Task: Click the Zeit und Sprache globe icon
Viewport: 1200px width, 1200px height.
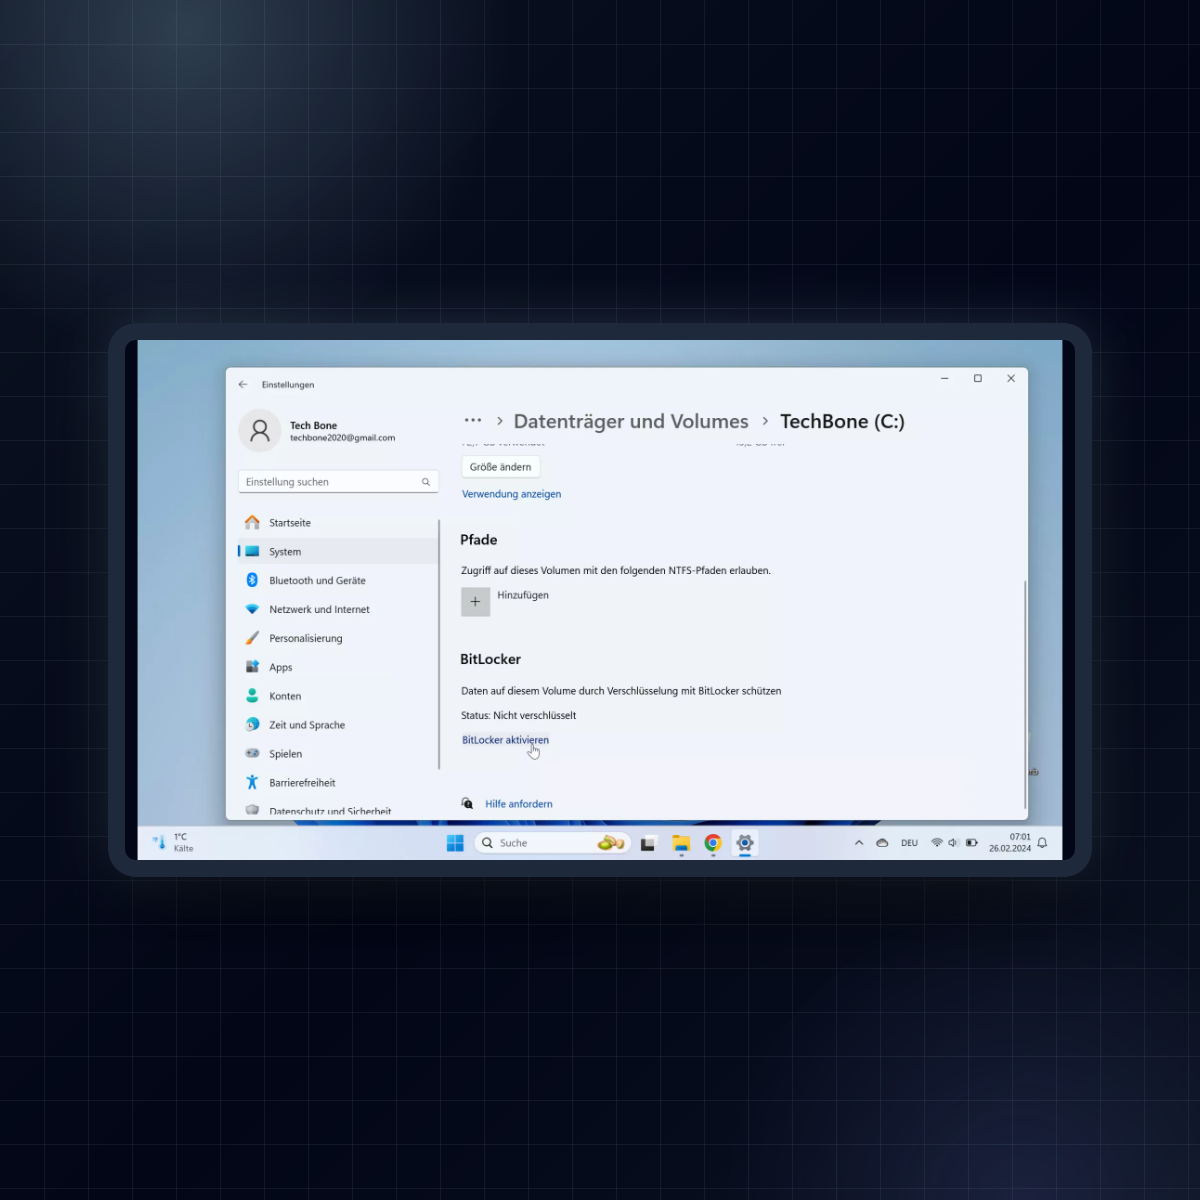Action: click(252, 726)
